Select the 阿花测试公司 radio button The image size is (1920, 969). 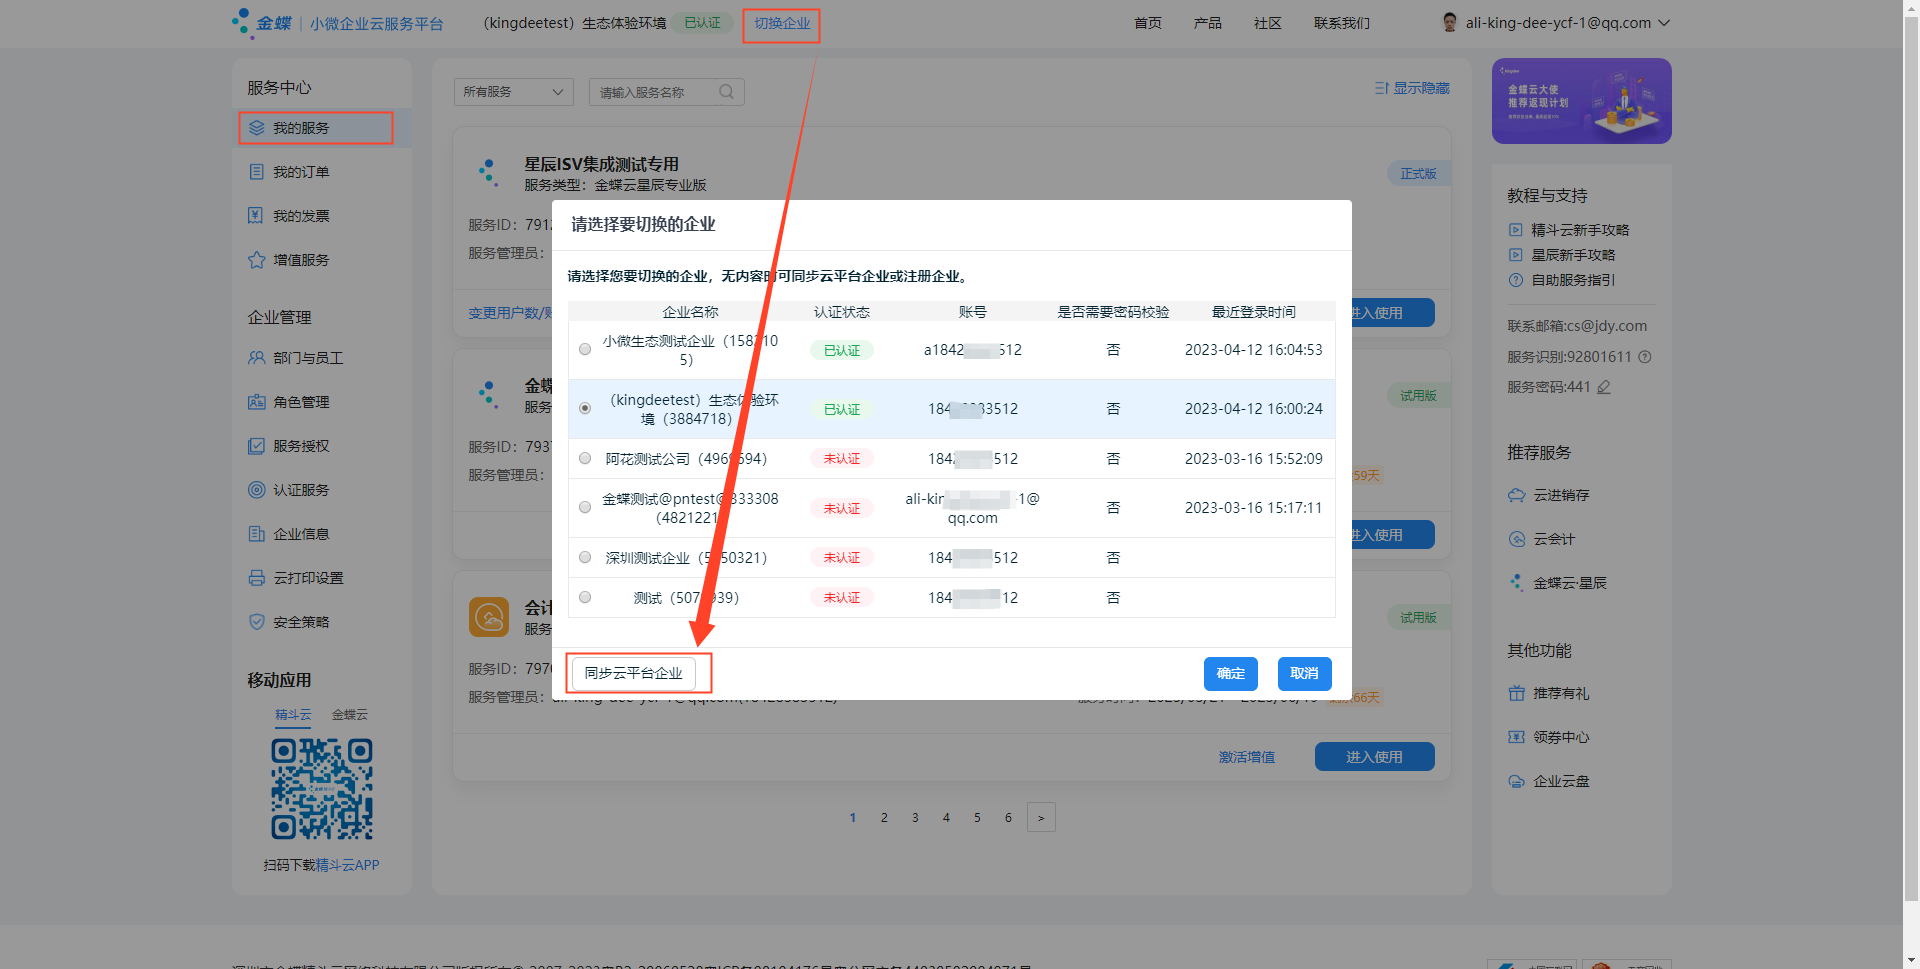click(585, 458)
